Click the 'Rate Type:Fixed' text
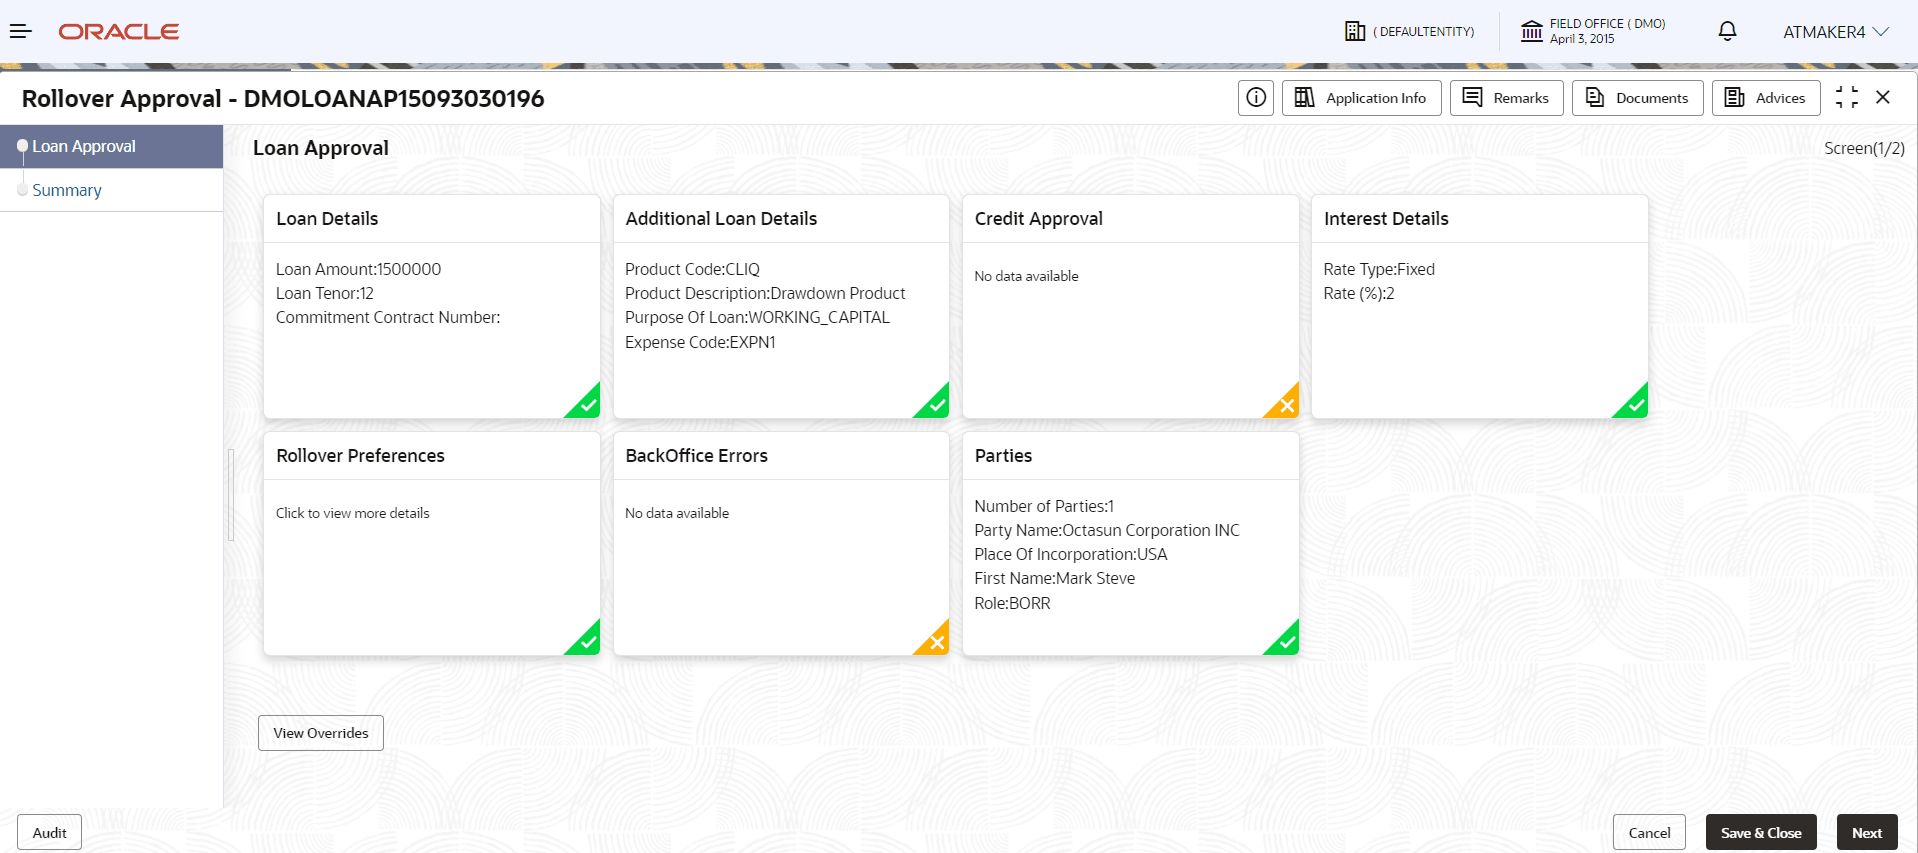This screenshot has height=853, width=1918. [1379, 269]
